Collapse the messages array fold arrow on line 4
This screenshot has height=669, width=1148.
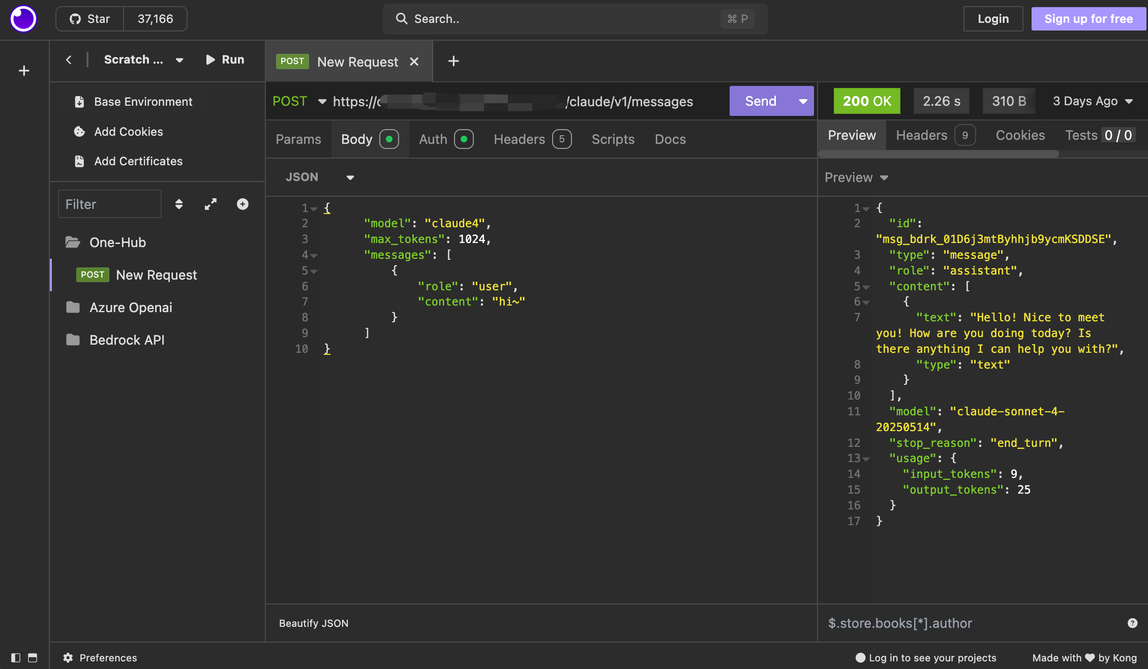(x=314, y=255)
